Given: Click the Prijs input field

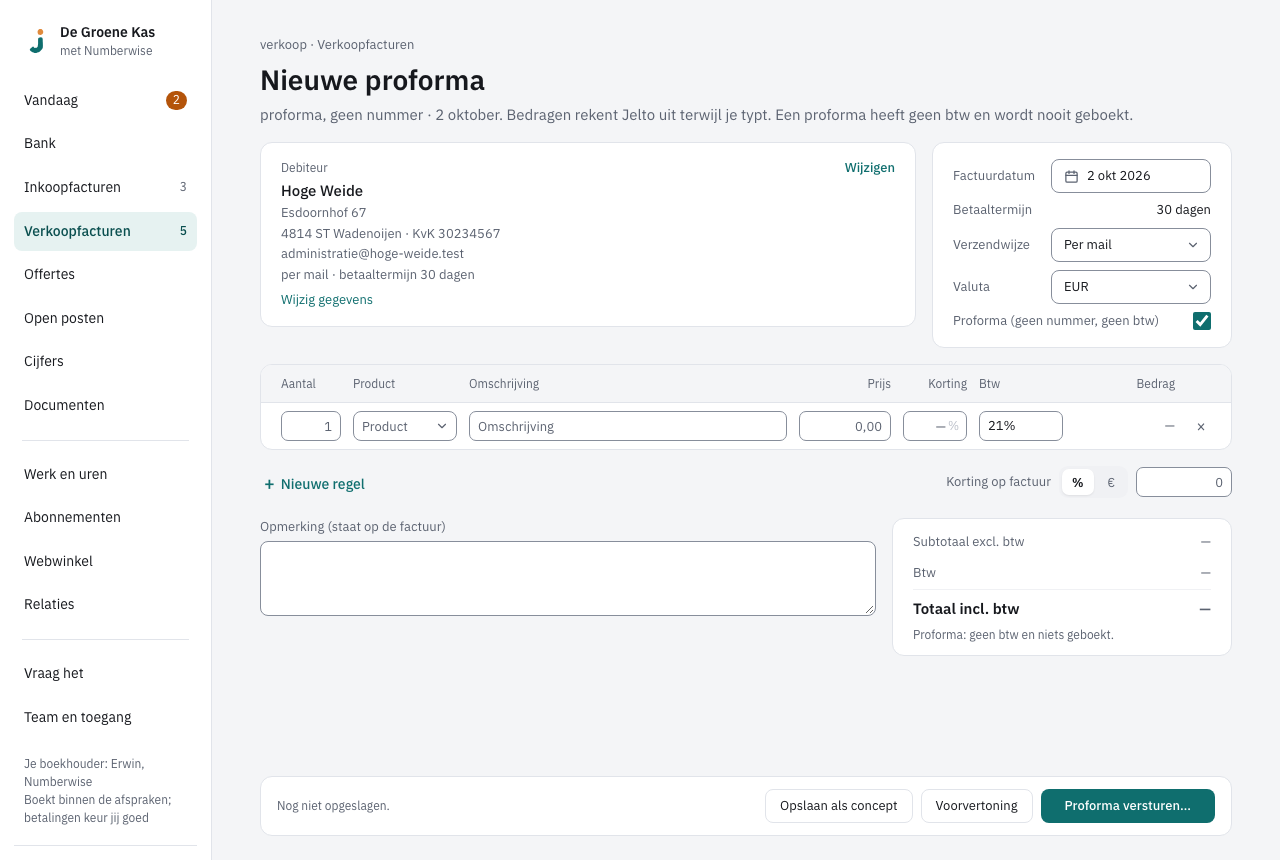Looking at the screenshot, I should (x=845, y=426).
